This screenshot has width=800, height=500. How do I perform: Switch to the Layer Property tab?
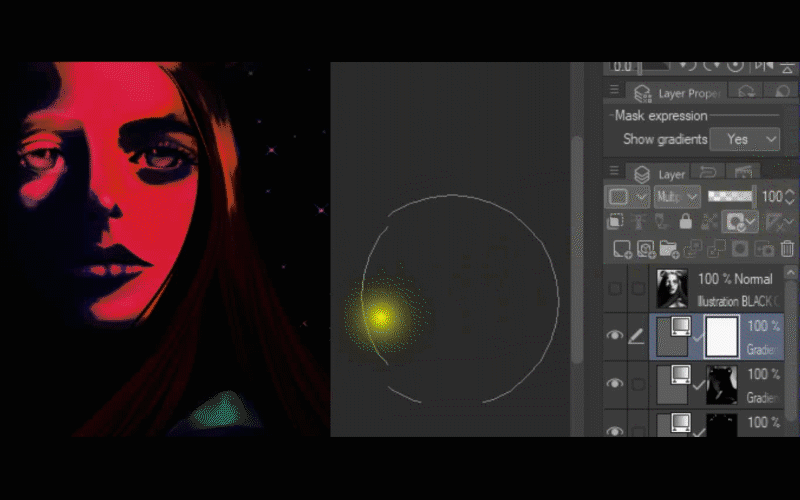coord(678,93)
